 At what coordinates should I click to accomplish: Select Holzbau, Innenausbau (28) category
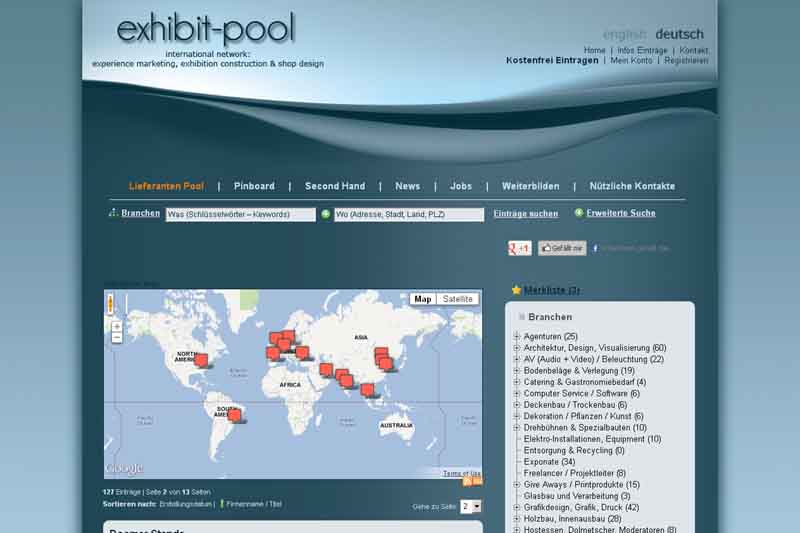pos(572,519)
